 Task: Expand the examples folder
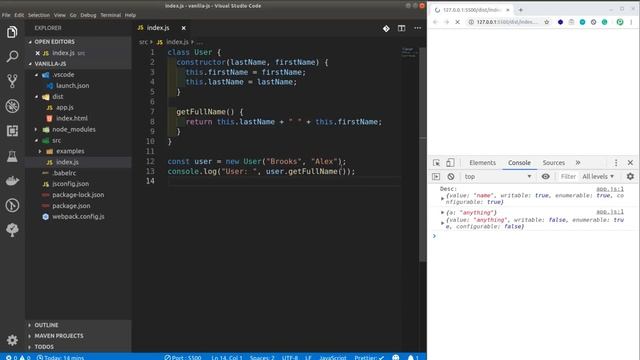point(40,151)
